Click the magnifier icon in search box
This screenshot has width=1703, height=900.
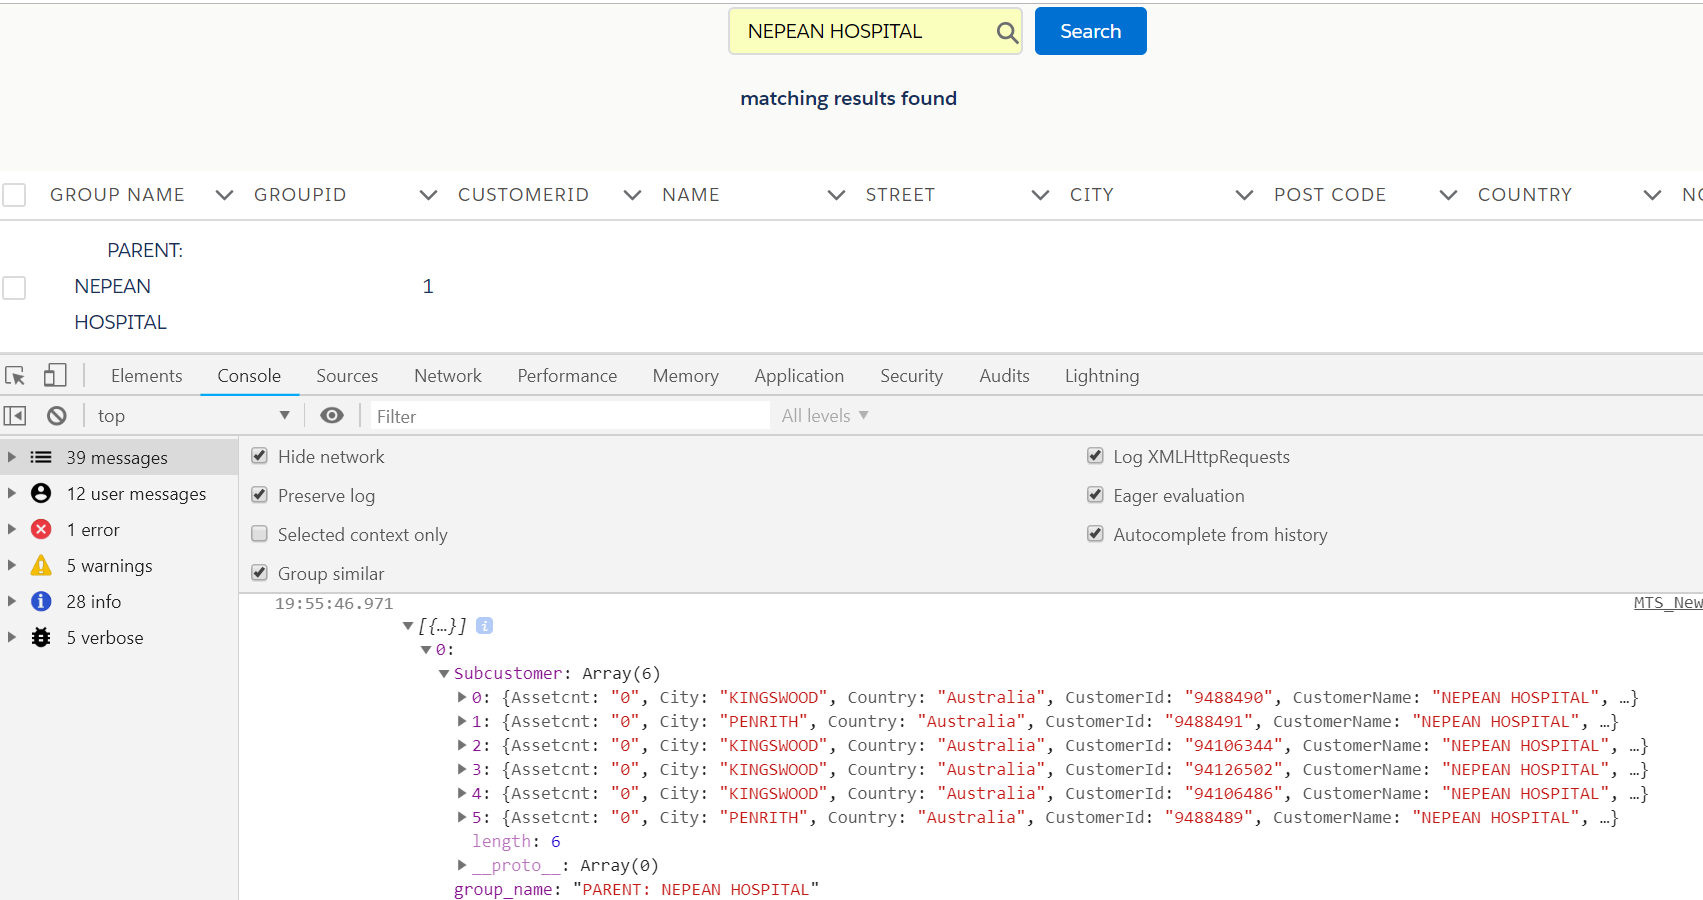pos(1007,33)
